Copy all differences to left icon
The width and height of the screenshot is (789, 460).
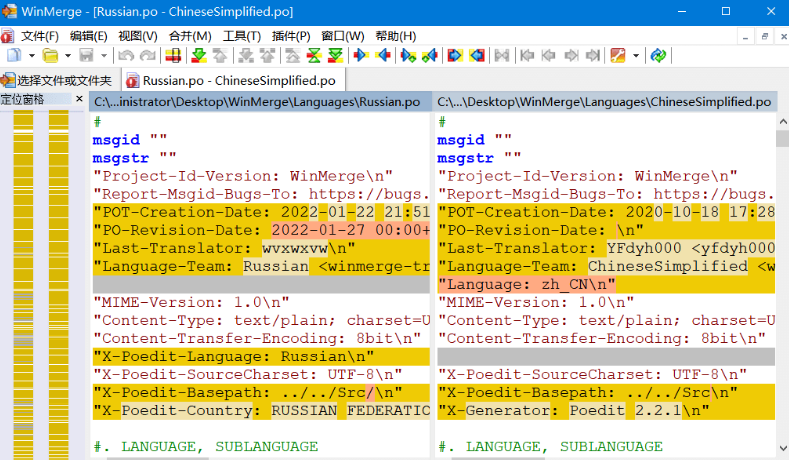pyautogui.click(x=477, y=55)
